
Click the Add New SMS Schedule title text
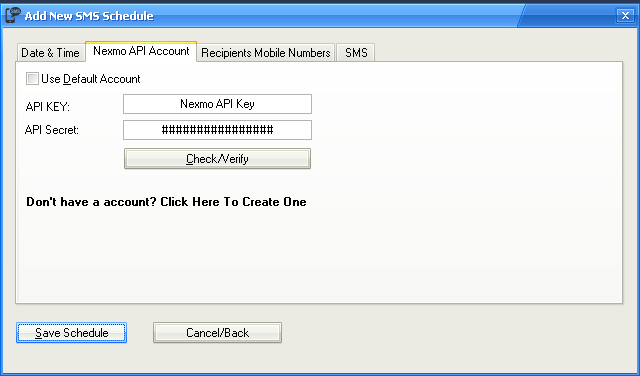pyautogui.click(x=89, y=16)
